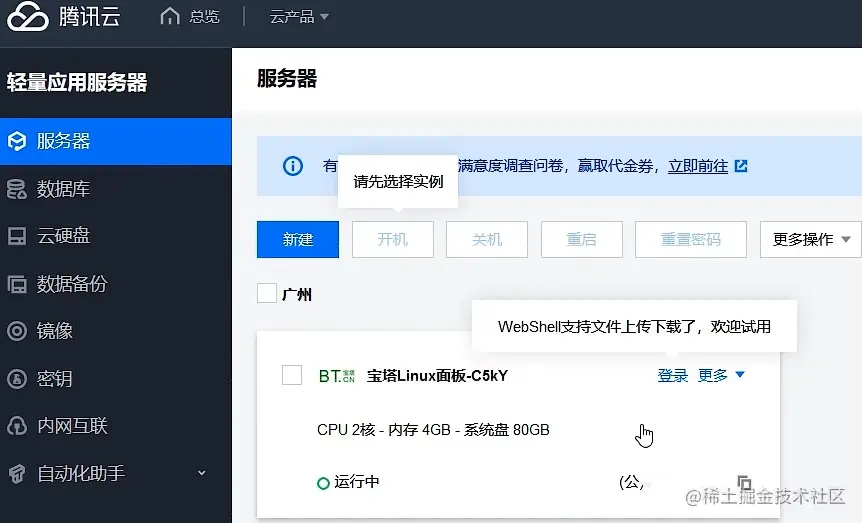The width and height of the screenshot is (862, 523).
Task: Copy the IP with the copy icon
Action: point(744,483)
